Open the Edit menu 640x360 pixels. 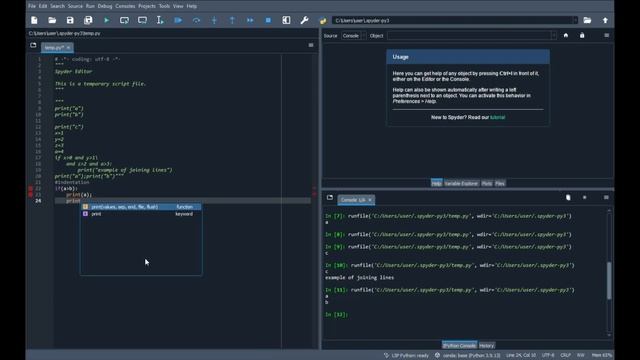click(x=43, y=6)
